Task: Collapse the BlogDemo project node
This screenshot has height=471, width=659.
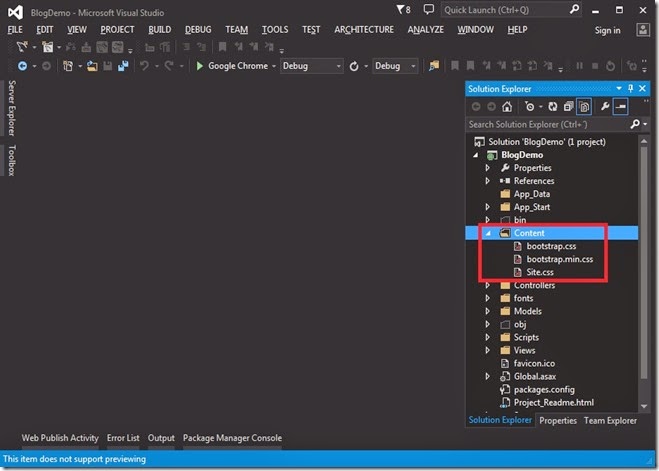Action: click(475, 155)
